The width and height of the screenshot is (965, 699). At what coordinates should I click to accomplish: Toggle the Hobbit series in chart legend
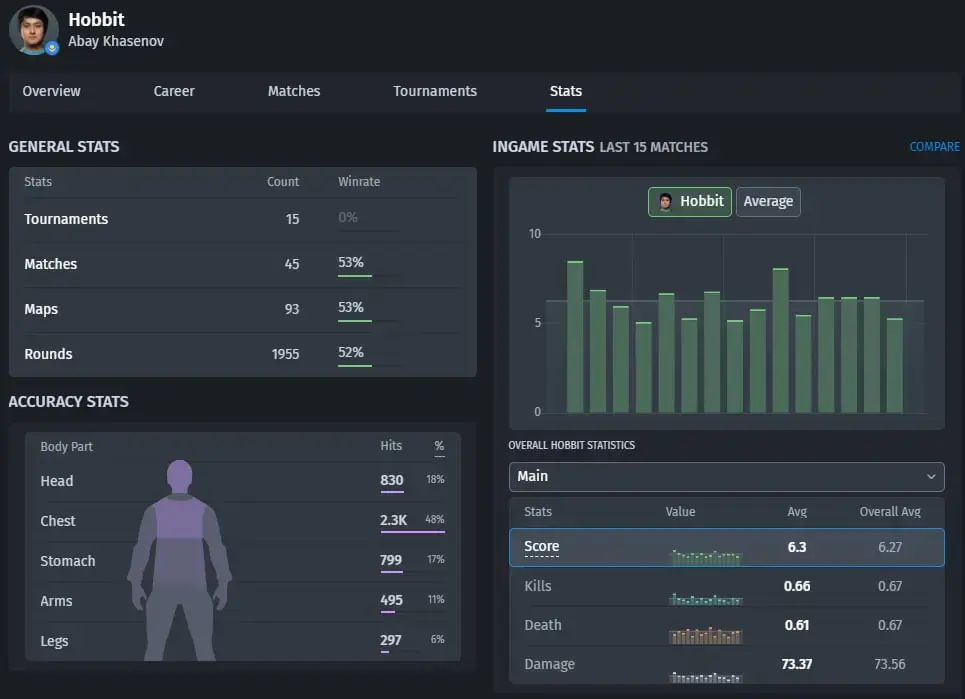click(690, 202)
